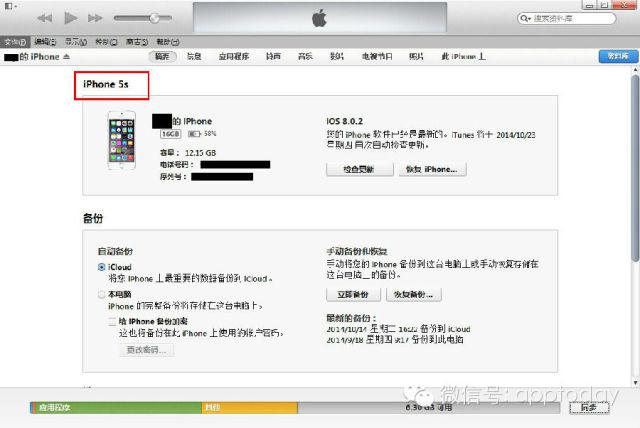
Task: Click the 更改密码... button
Action: coord(147,350)
